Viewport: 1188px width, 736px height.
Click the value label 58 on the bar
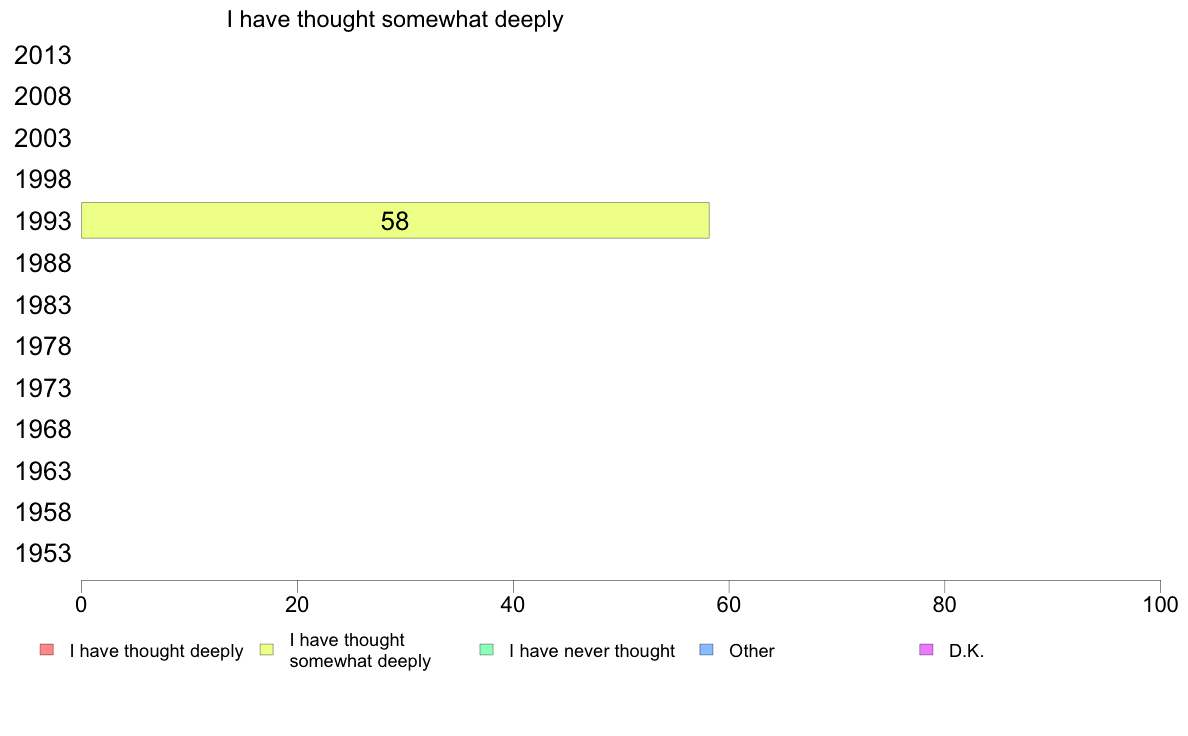[395, 222]
